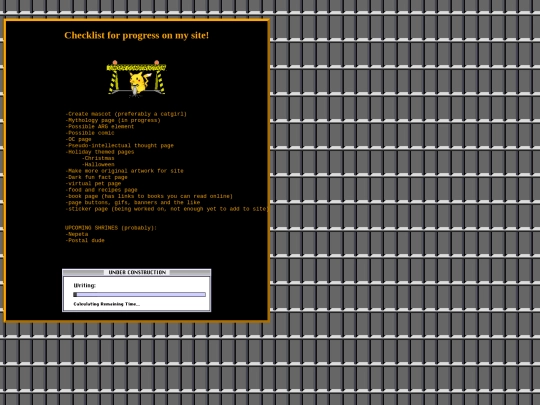Click the "-Possible ARG element" line
The width and height of the screenshot is (540, 405).
tap(100, 126)
